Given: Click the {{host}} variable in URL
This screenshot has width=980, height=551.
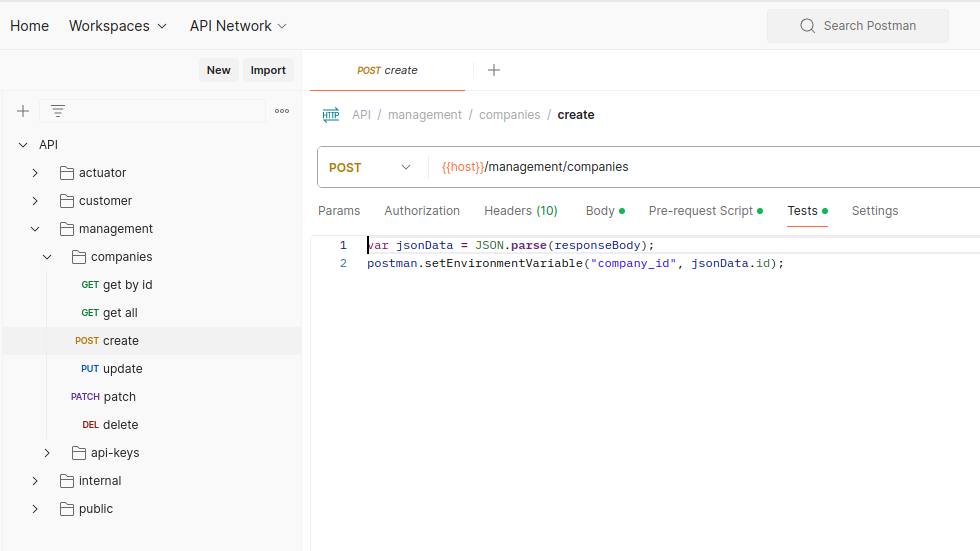Looking at the screenshot, I should 463,167.
